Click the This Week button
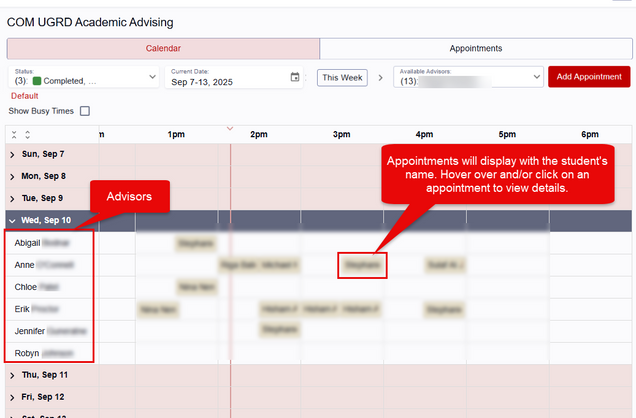The height and width of the screenshot is (418, 636). [x=342, y=77]
